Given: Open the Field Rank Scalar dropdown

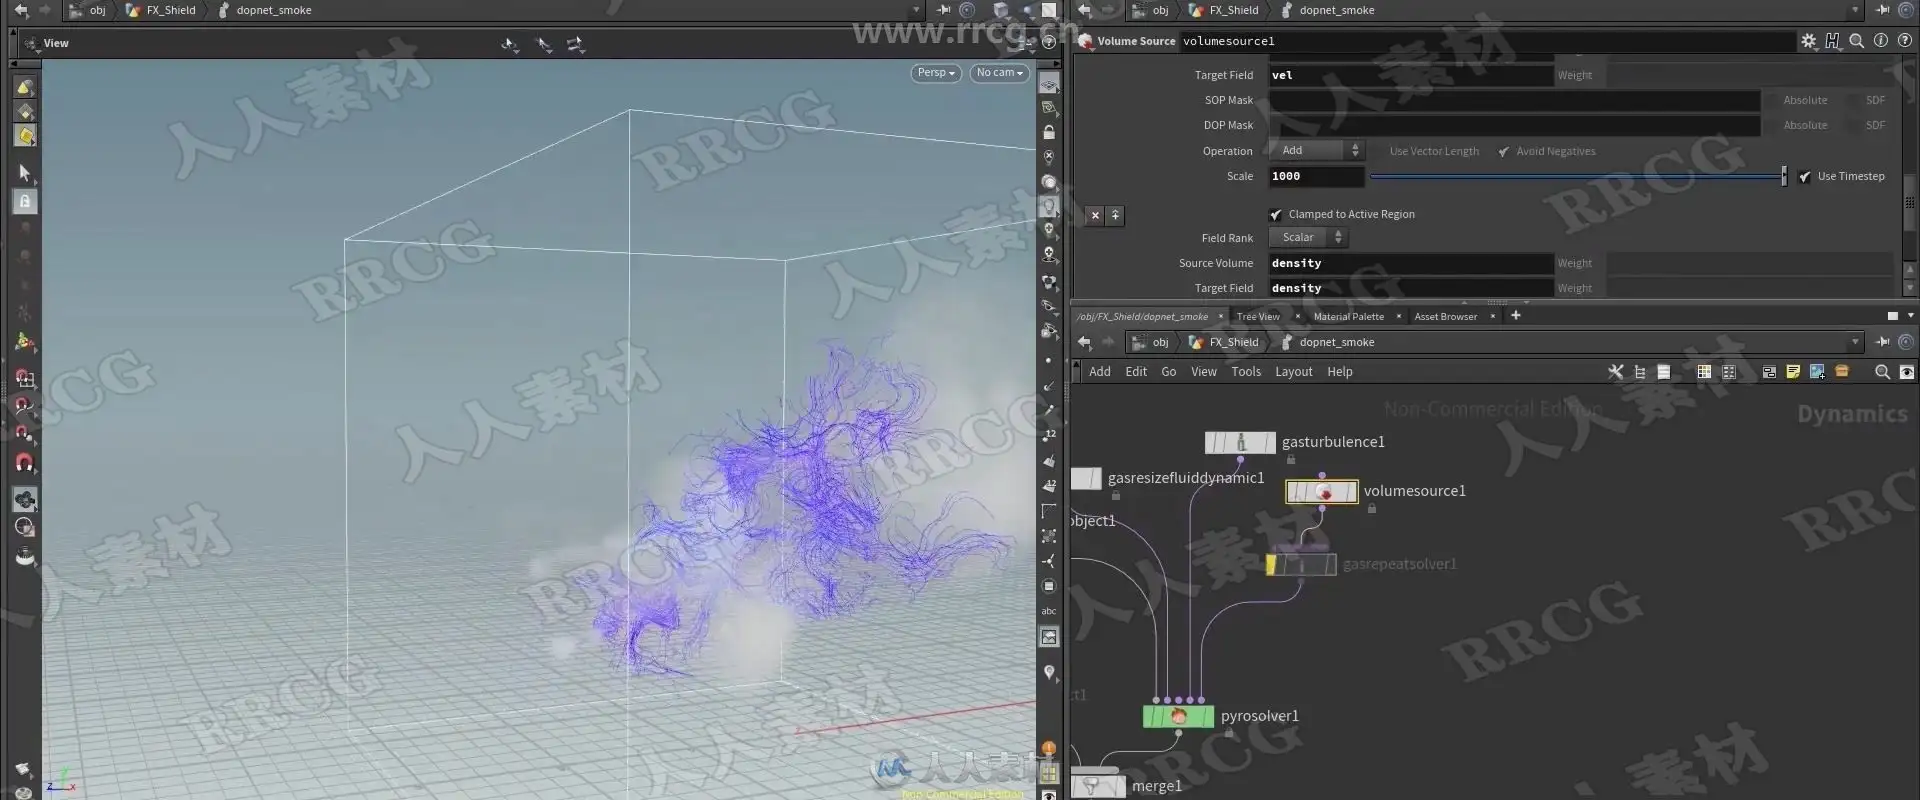Looking at the screenshot, I should pyautogui.click(x=1308, y=237).
